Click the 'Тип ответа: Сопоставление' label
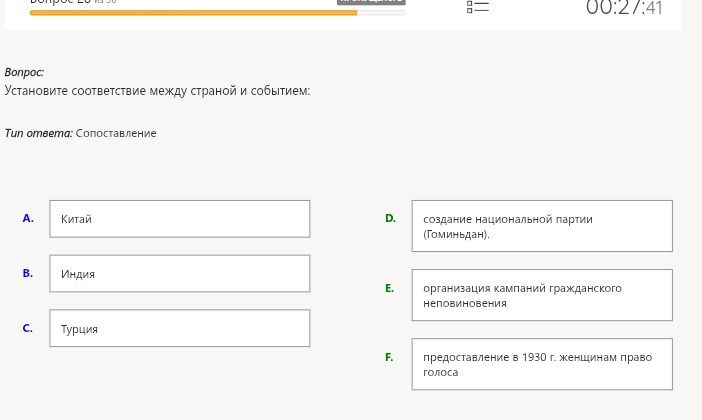 [x=81, y=133]
